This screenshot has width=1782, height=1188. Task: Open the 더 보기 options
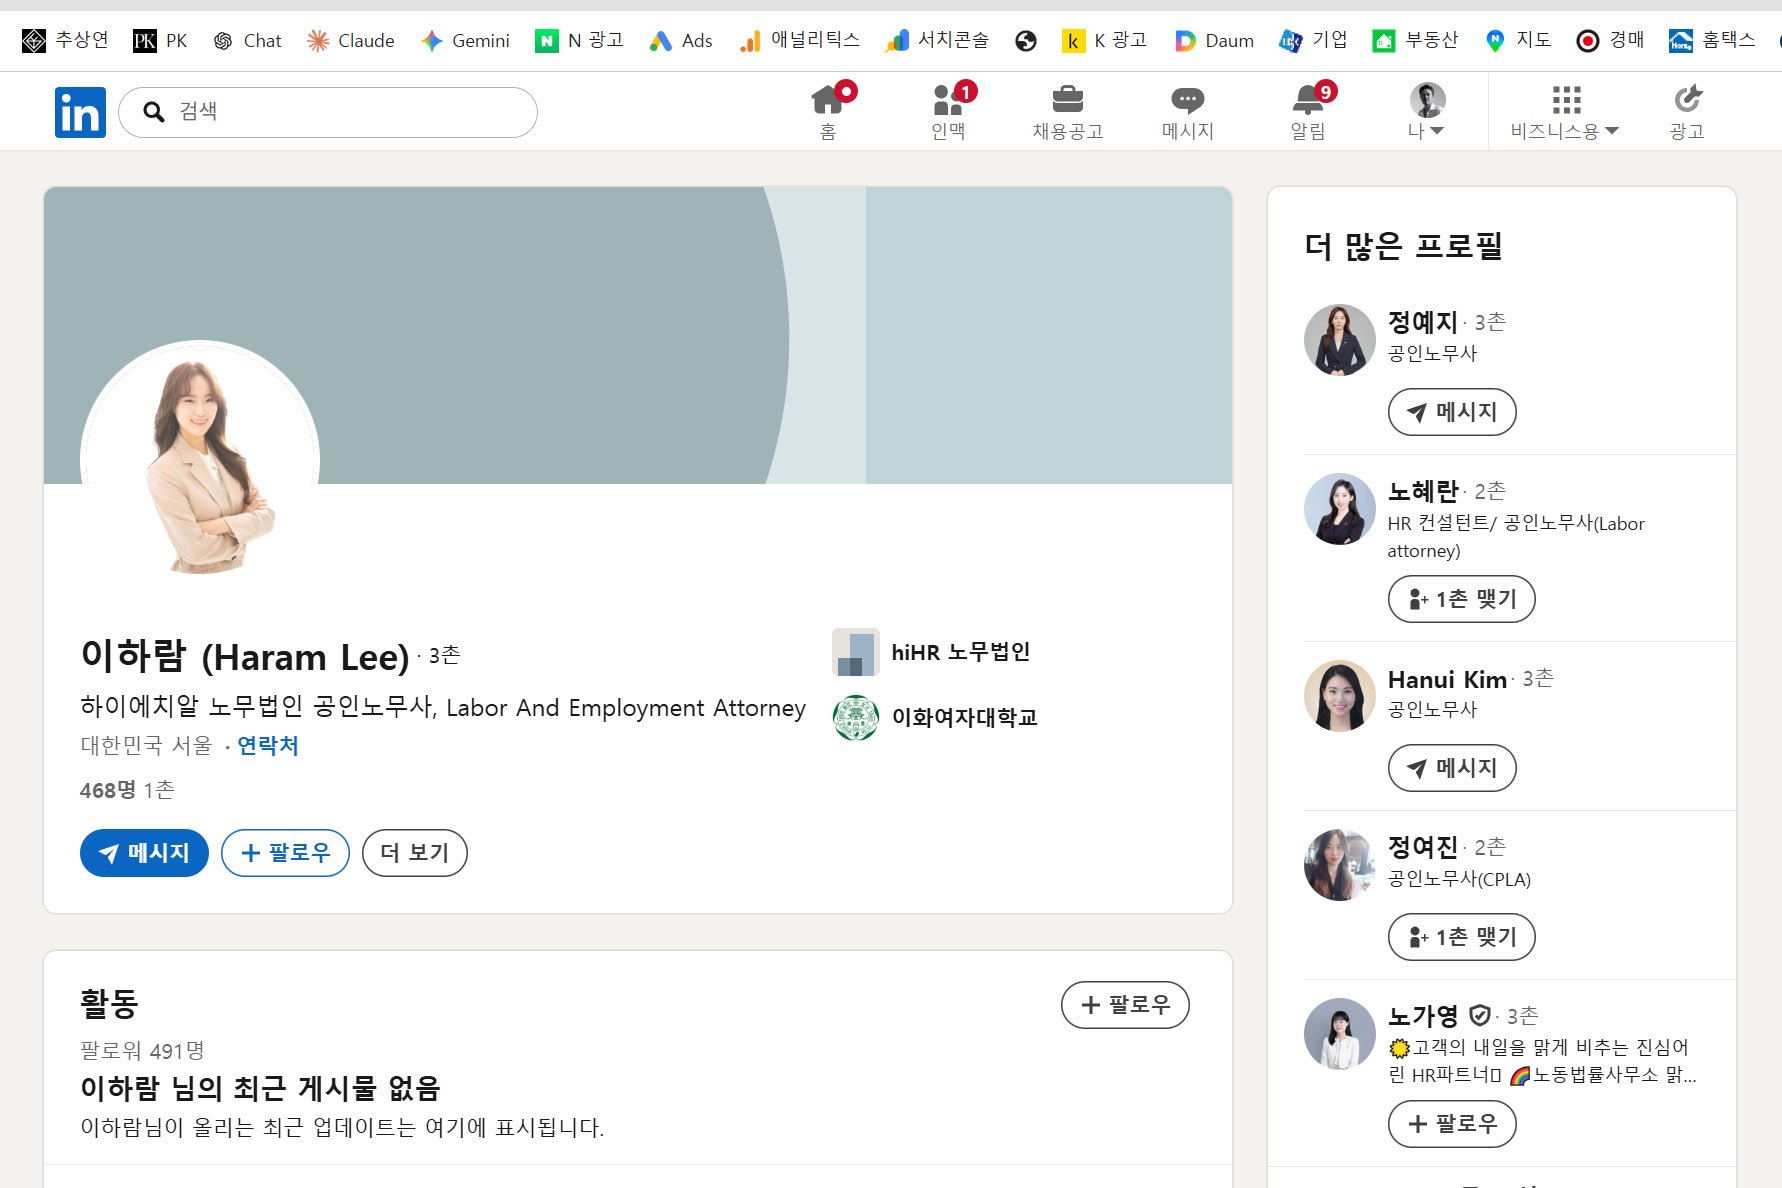click(415, 853)
